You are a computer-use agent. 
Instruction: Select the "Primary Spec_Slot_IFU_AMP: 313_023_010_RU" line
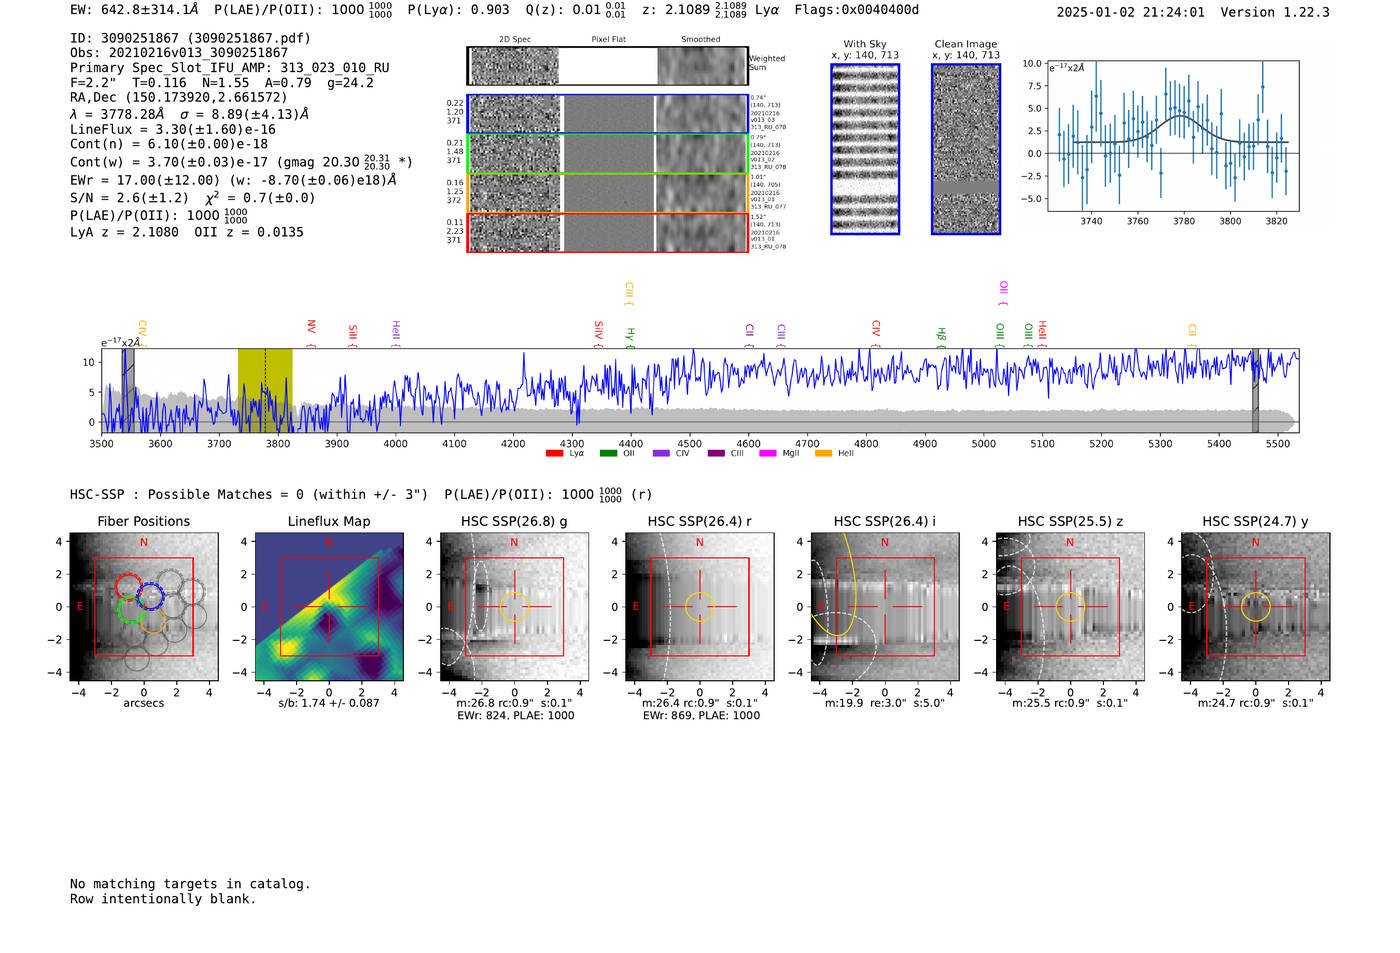tap(230, 68)
